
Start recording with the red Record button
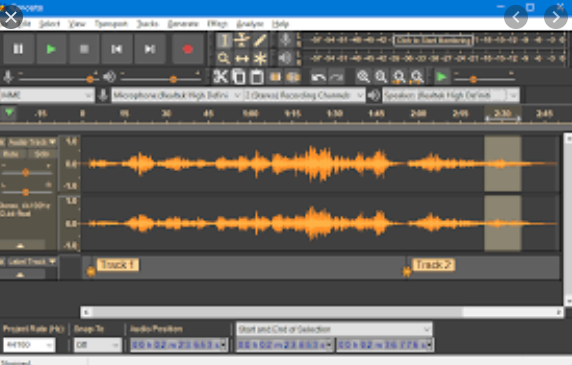(188, 49)
